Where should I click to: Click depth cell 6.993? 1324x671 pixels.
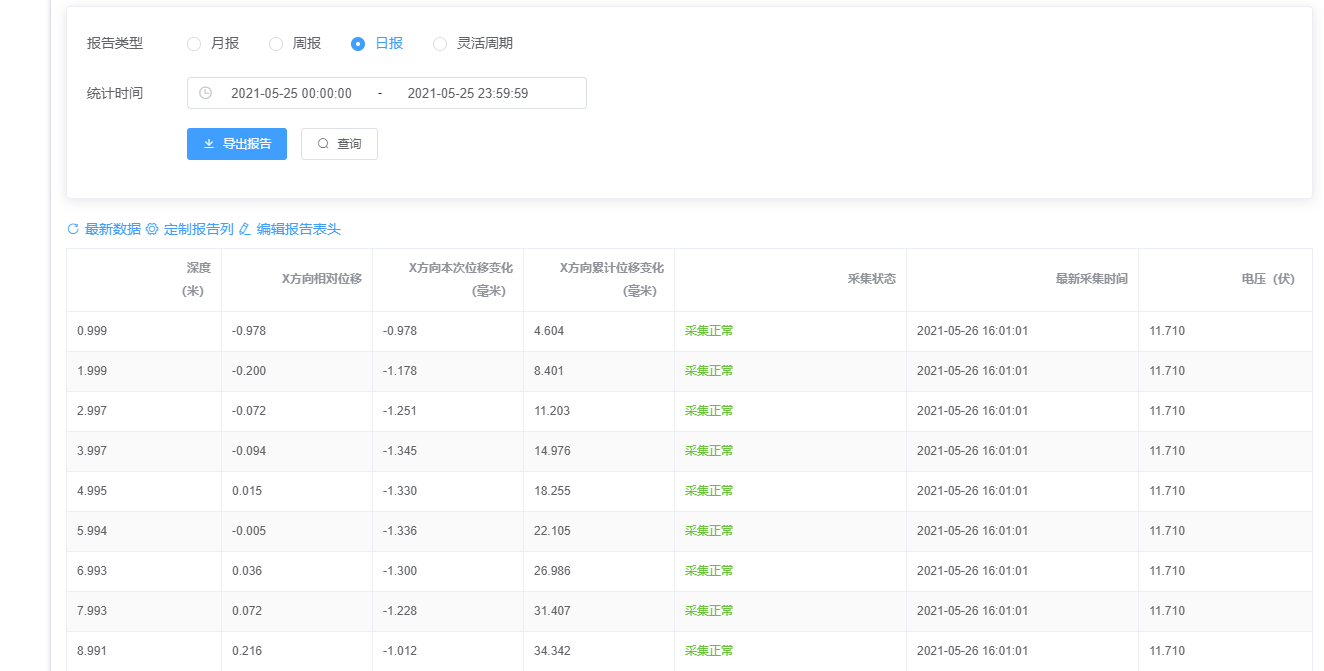coord(92,571)
